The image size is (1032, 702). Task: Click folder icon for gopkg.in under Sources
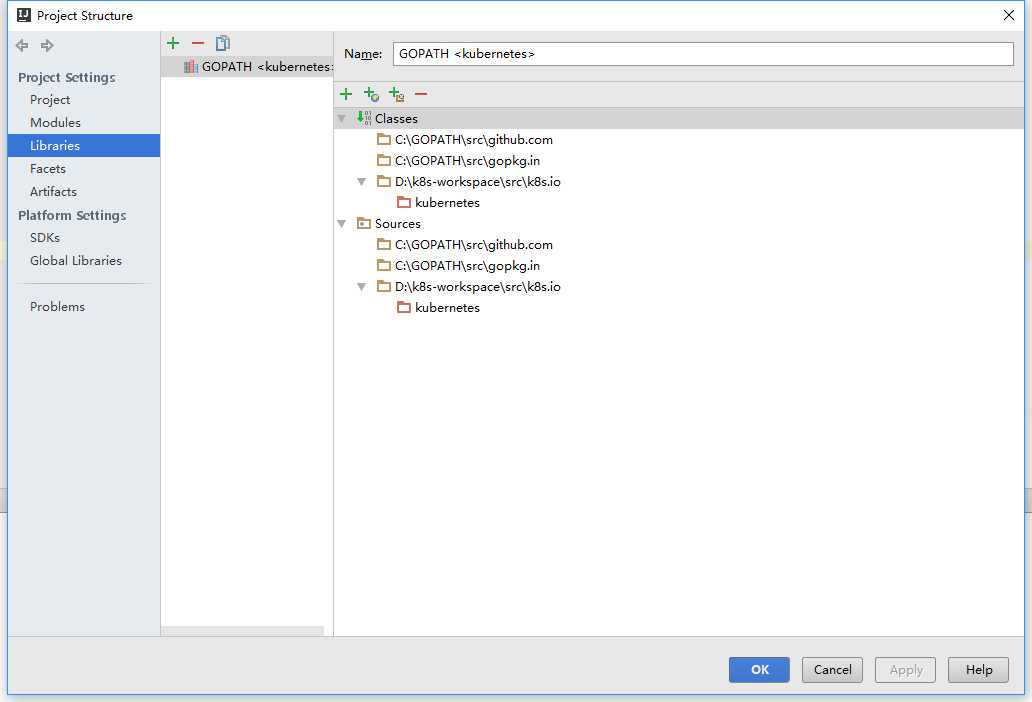pyautogui.click(x=384, y=266)
